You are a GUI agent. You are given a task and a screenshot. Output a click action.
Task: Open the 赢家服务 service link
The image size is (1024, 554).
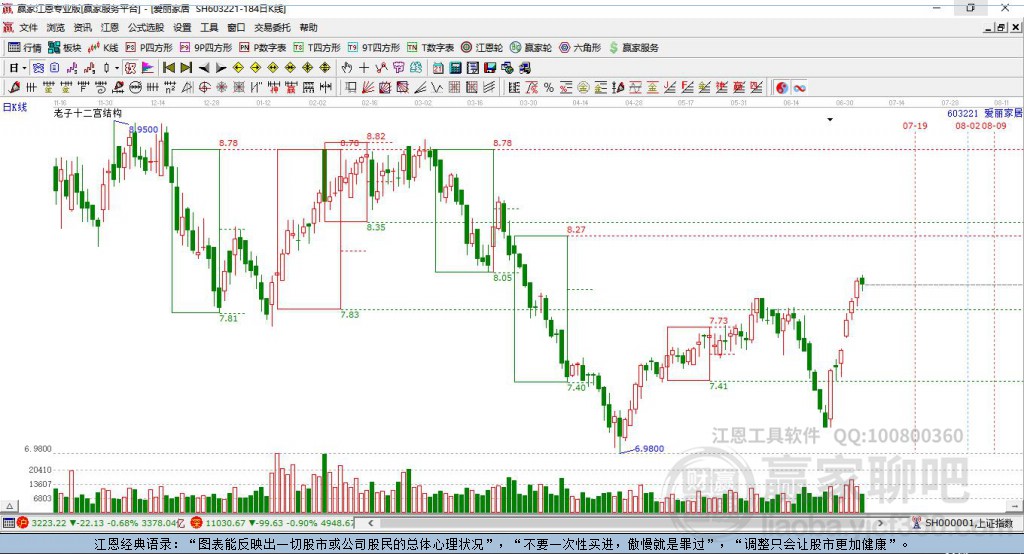633,48
